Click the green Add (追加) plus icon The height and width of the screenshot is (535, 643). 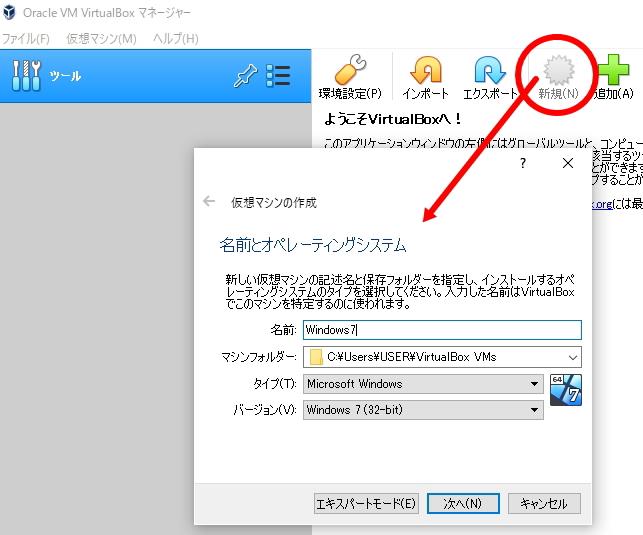(613, 70)
